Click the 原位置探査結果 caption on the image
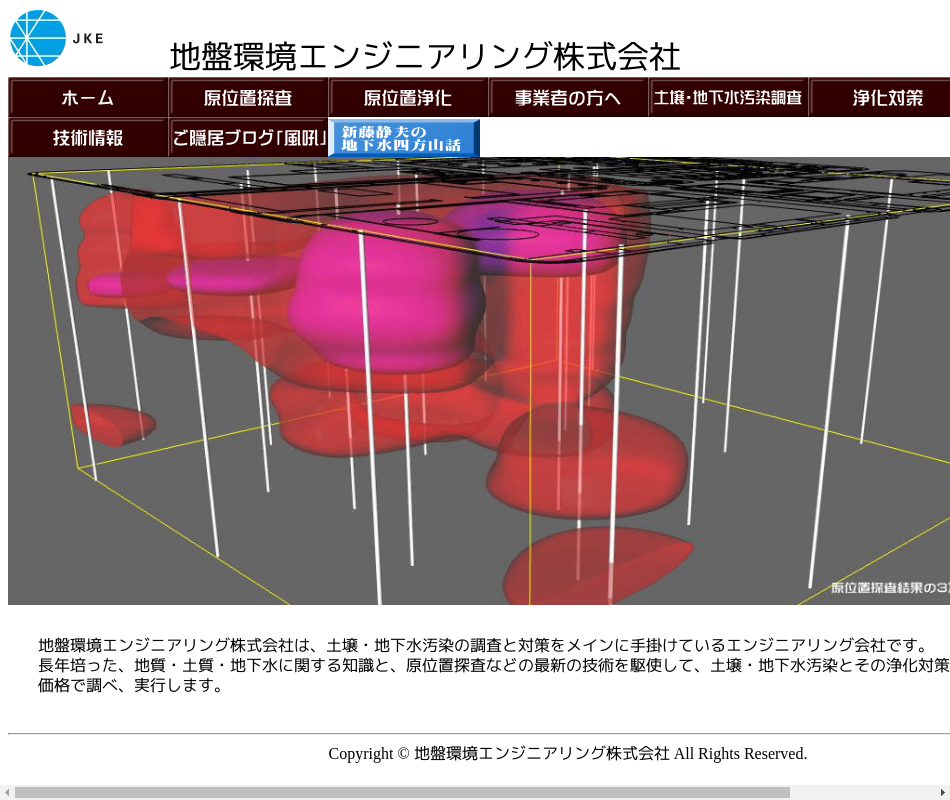950x800 pixels. coord(890,588)
